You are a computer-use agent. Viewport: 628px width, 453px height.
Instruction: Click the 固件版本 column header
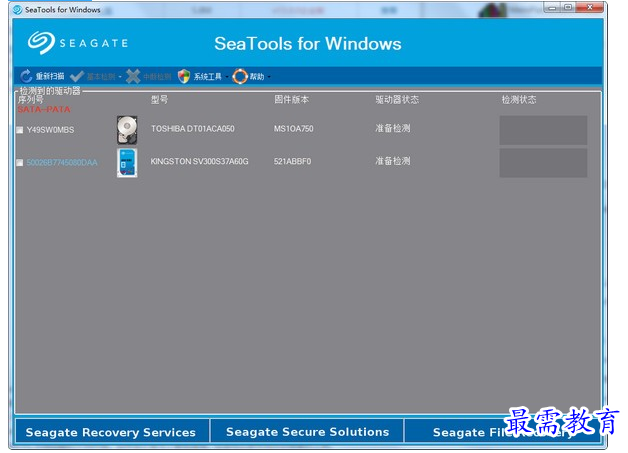pyautogui.click(x=292, y=99)
